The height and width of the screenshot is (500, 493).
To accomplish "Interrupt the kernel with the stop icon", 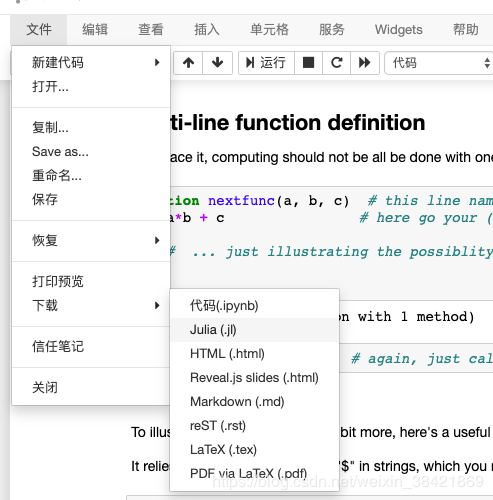I will click(308, 63).
